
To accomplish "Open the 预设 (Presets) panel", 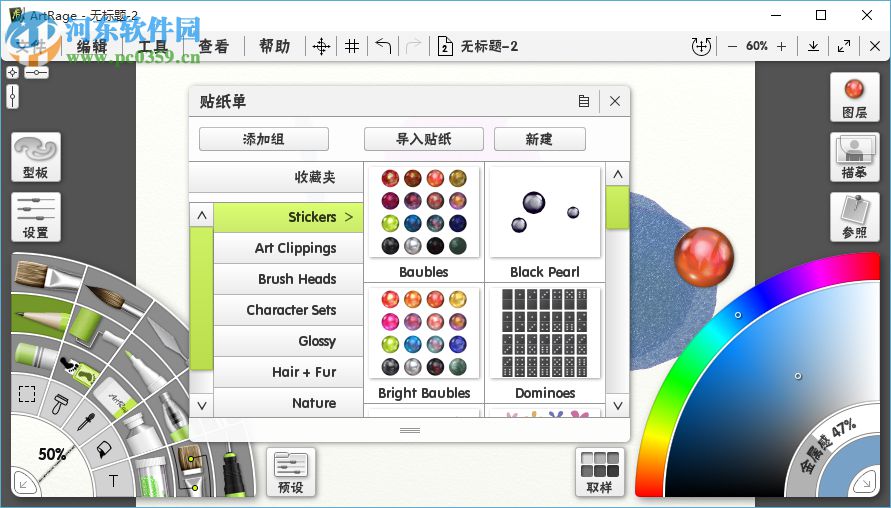I will coord(291,472).
